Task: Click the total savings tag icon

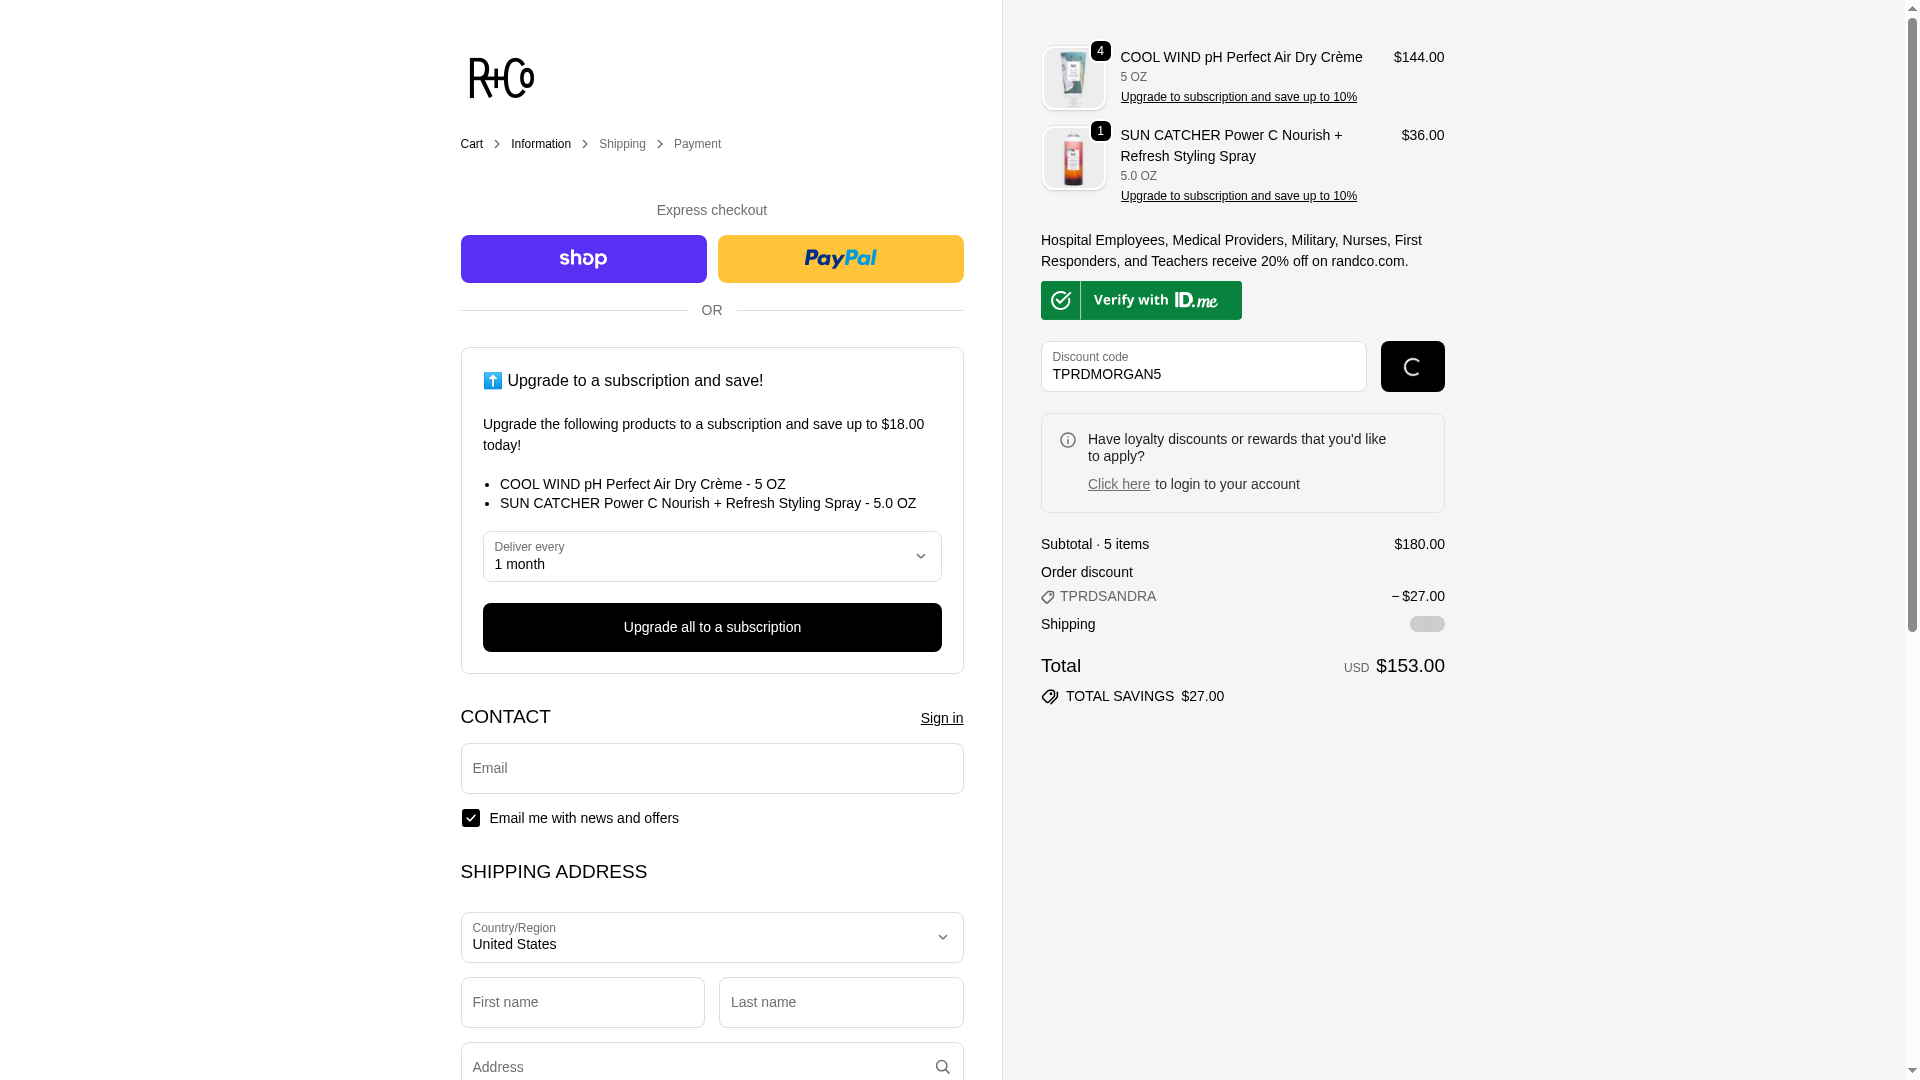Action: point(1050,697)
